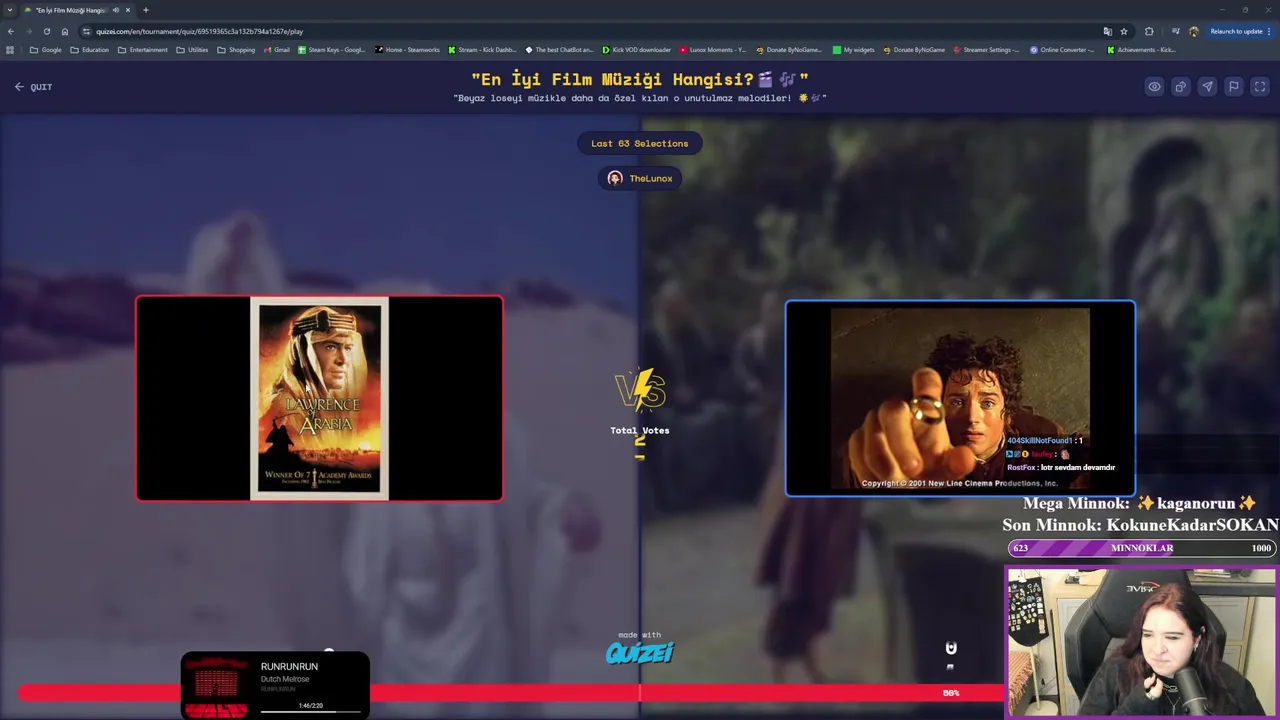Image resolution: width=1280 pixels, height=720 pixels.
Task: Bookmark this page with star icon
Action: (x=1124, y=31)
